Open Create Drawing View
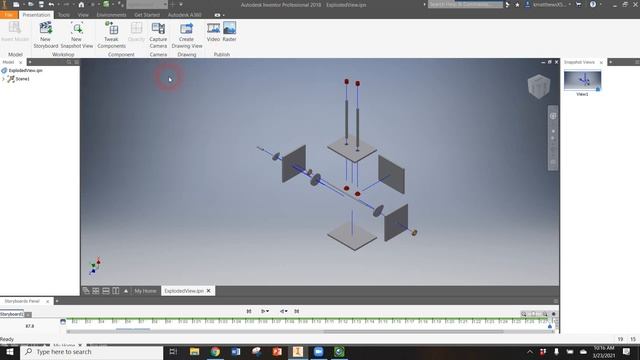This screenshot has height=360, width=640. tap(187, 35)
